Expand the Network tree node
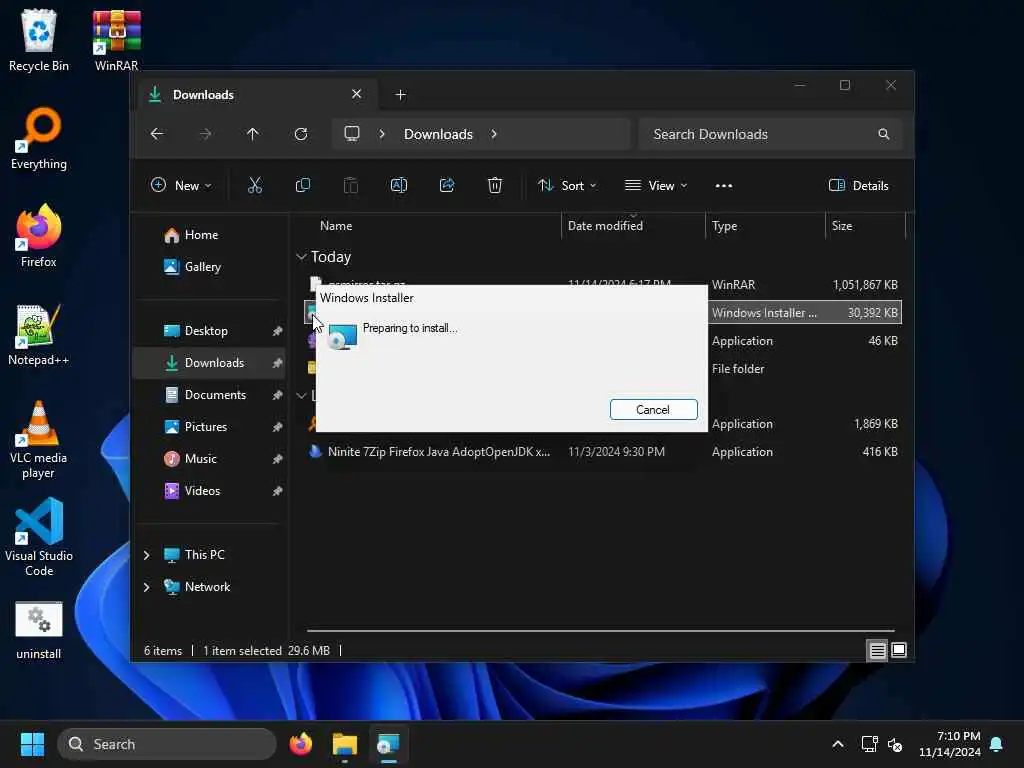This screenshot has width=1024, height=768. (x=146, y=586)
